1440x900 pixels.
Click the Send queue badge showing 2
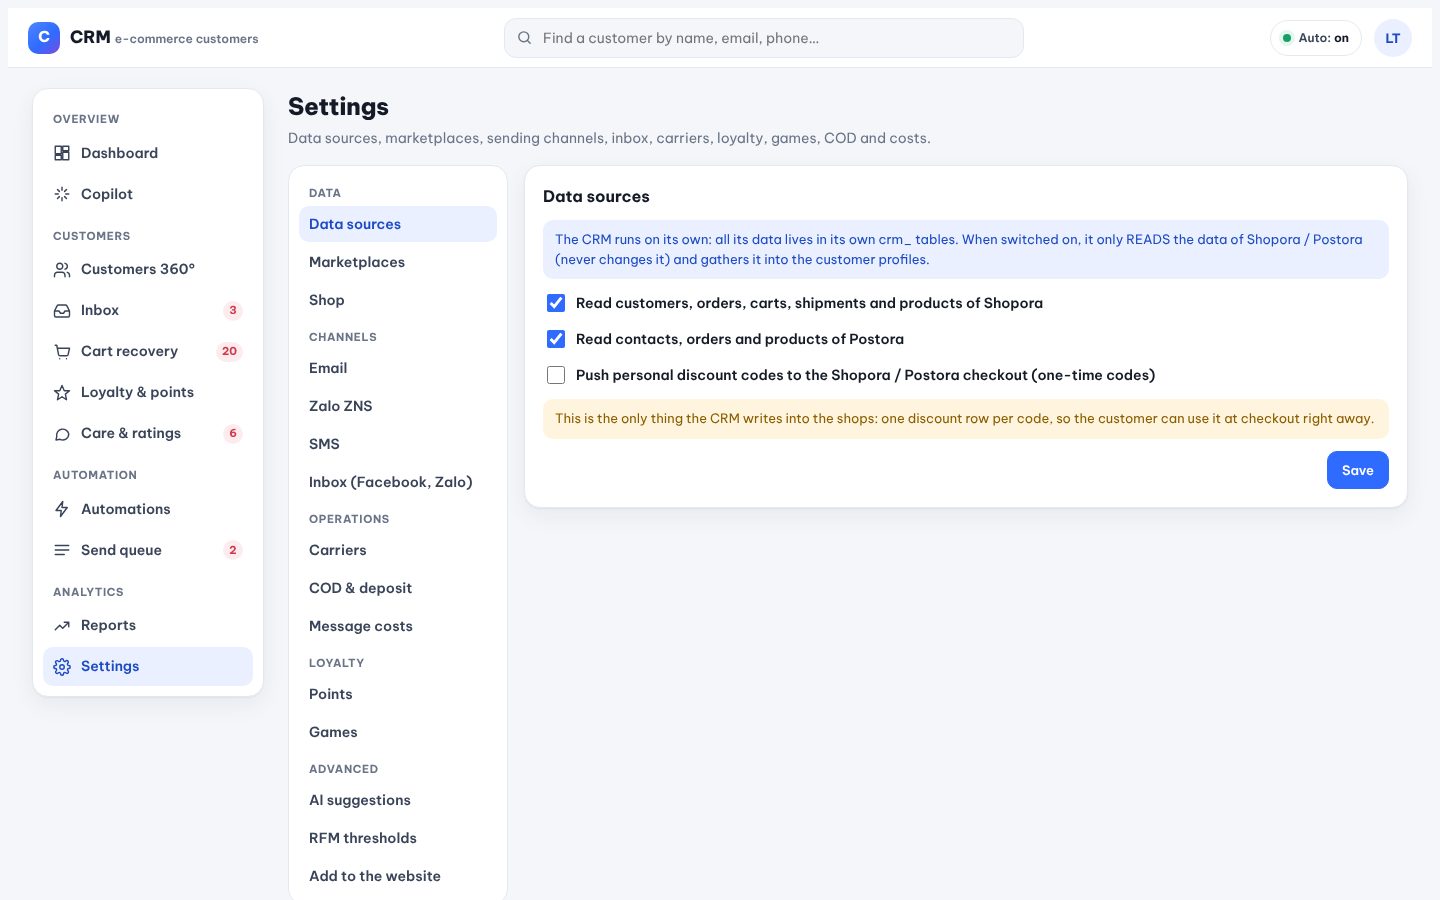click(x=233, y=550)
